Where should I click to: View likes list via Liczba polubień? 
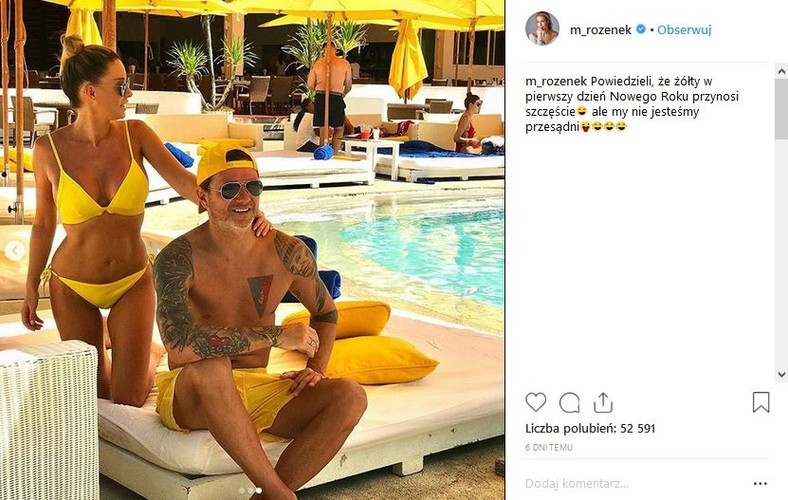tap(590, 429)
